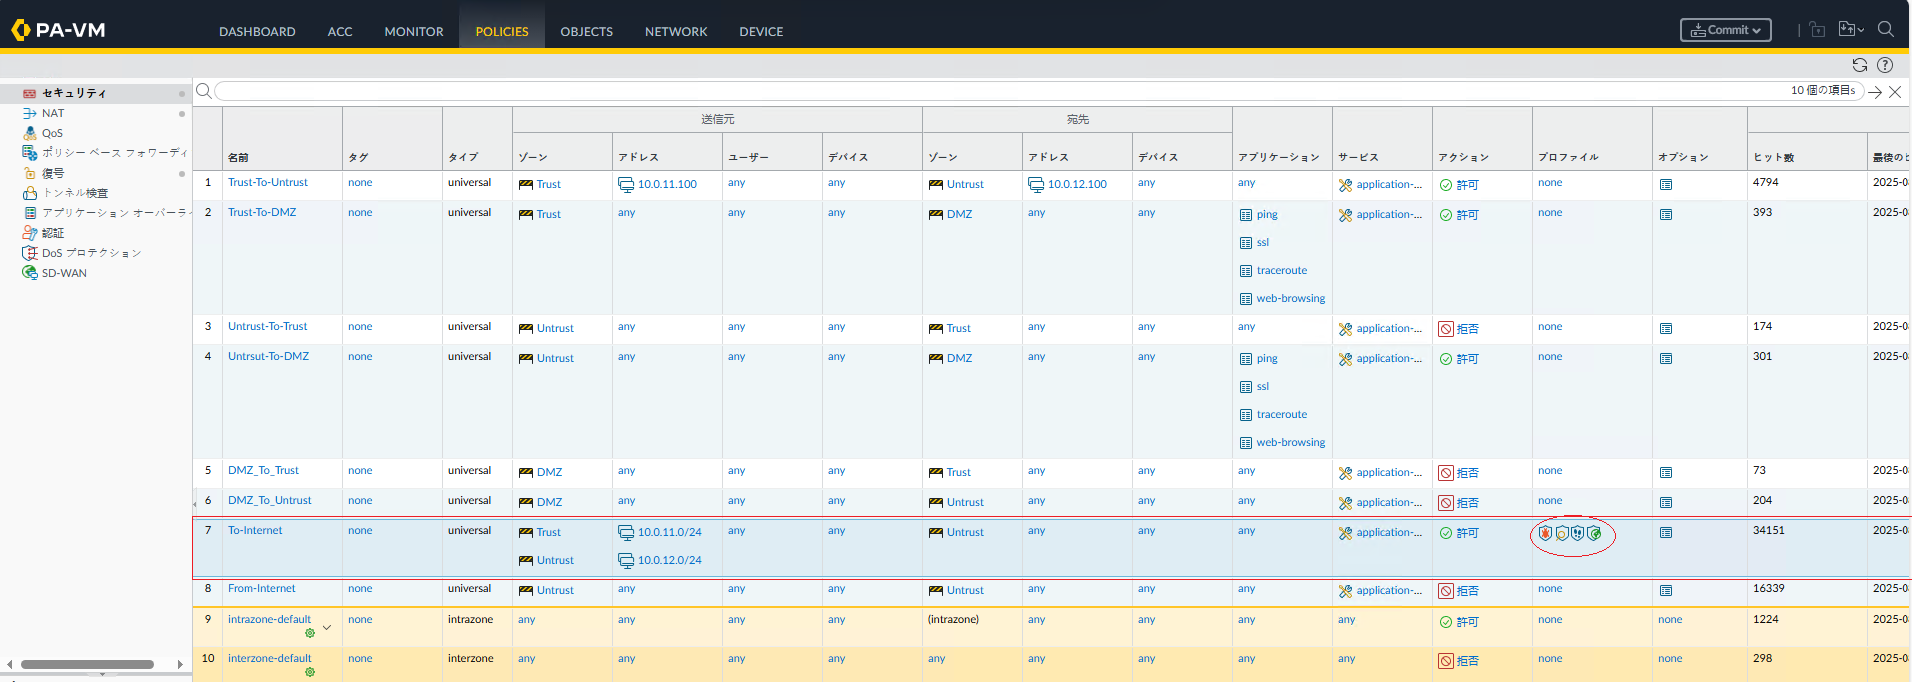
Task: Click options icon in To-Internet row
Action: (1666, 533)
